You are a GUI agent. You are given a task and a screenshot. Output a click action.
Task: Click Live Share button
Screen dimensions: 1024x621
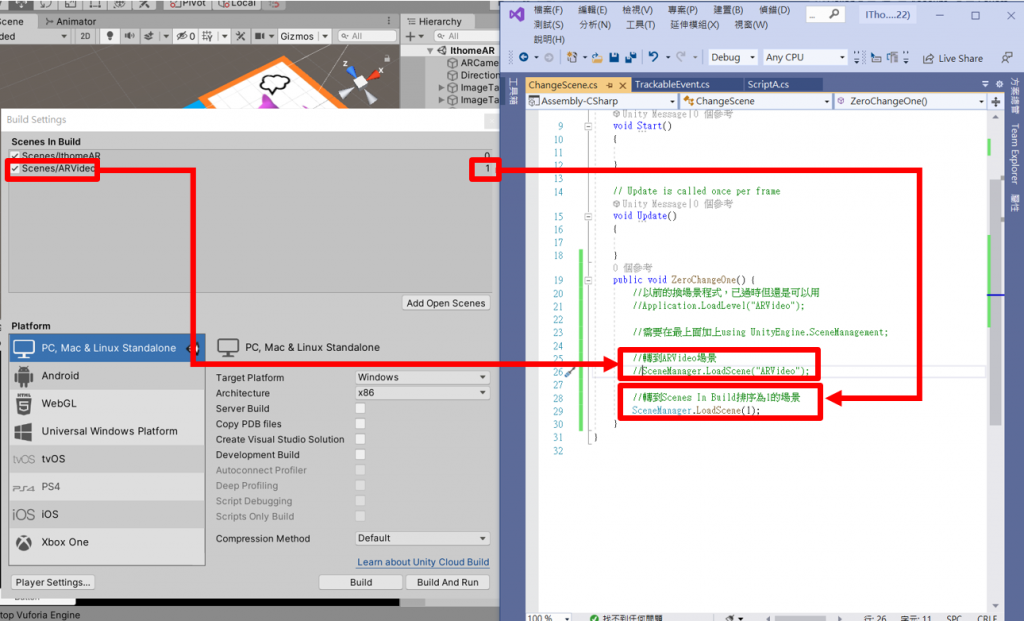(953, 58)
